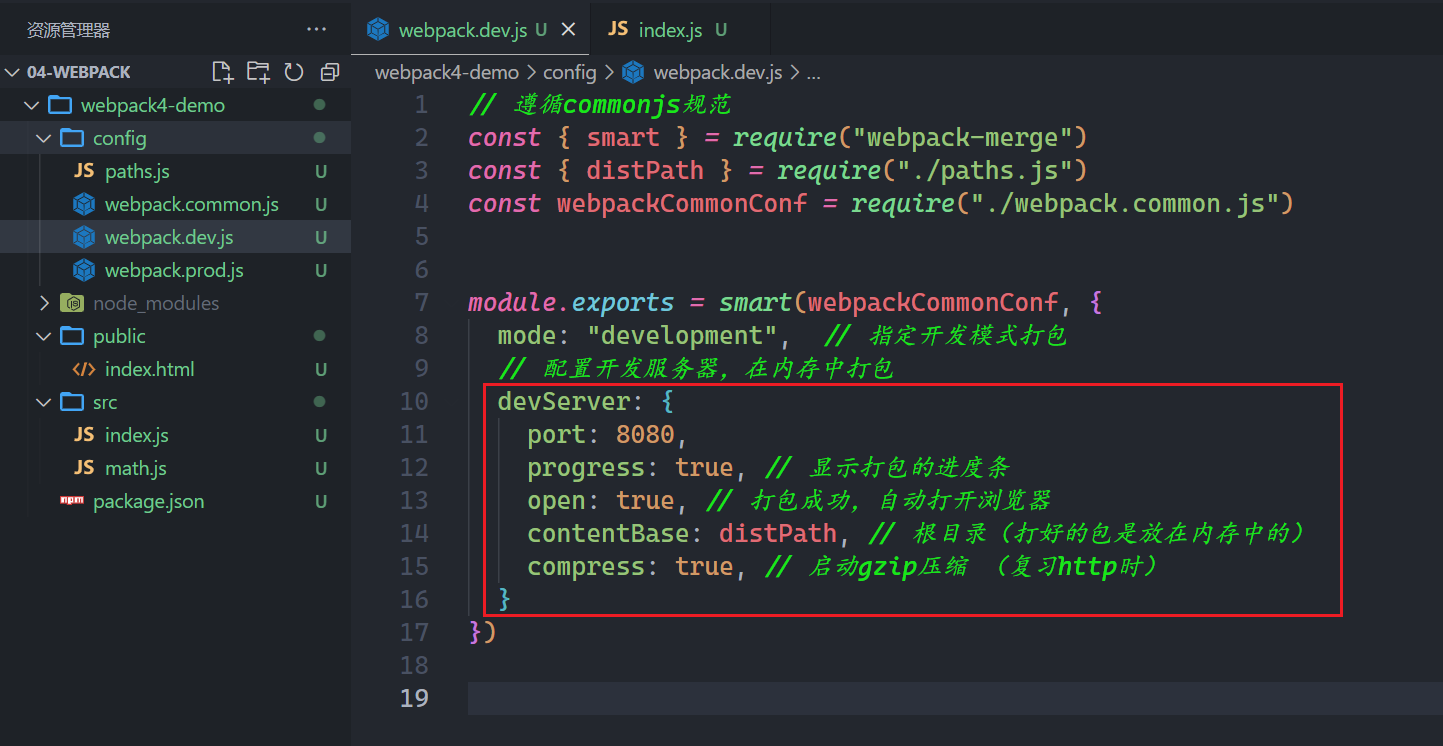
Task: Click the HTML icon beside index.html
Action: click(x=84, y=369)
